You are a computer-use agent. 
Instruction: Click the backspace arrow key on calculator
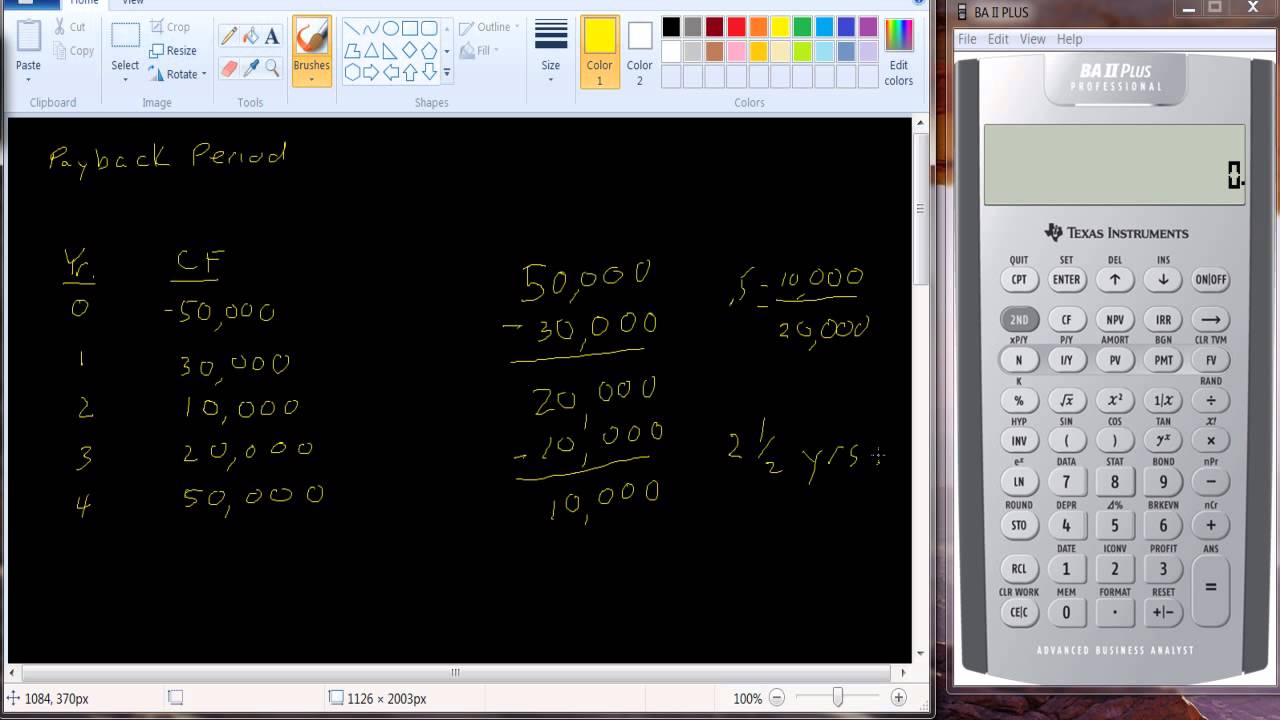click(1211, 320)
